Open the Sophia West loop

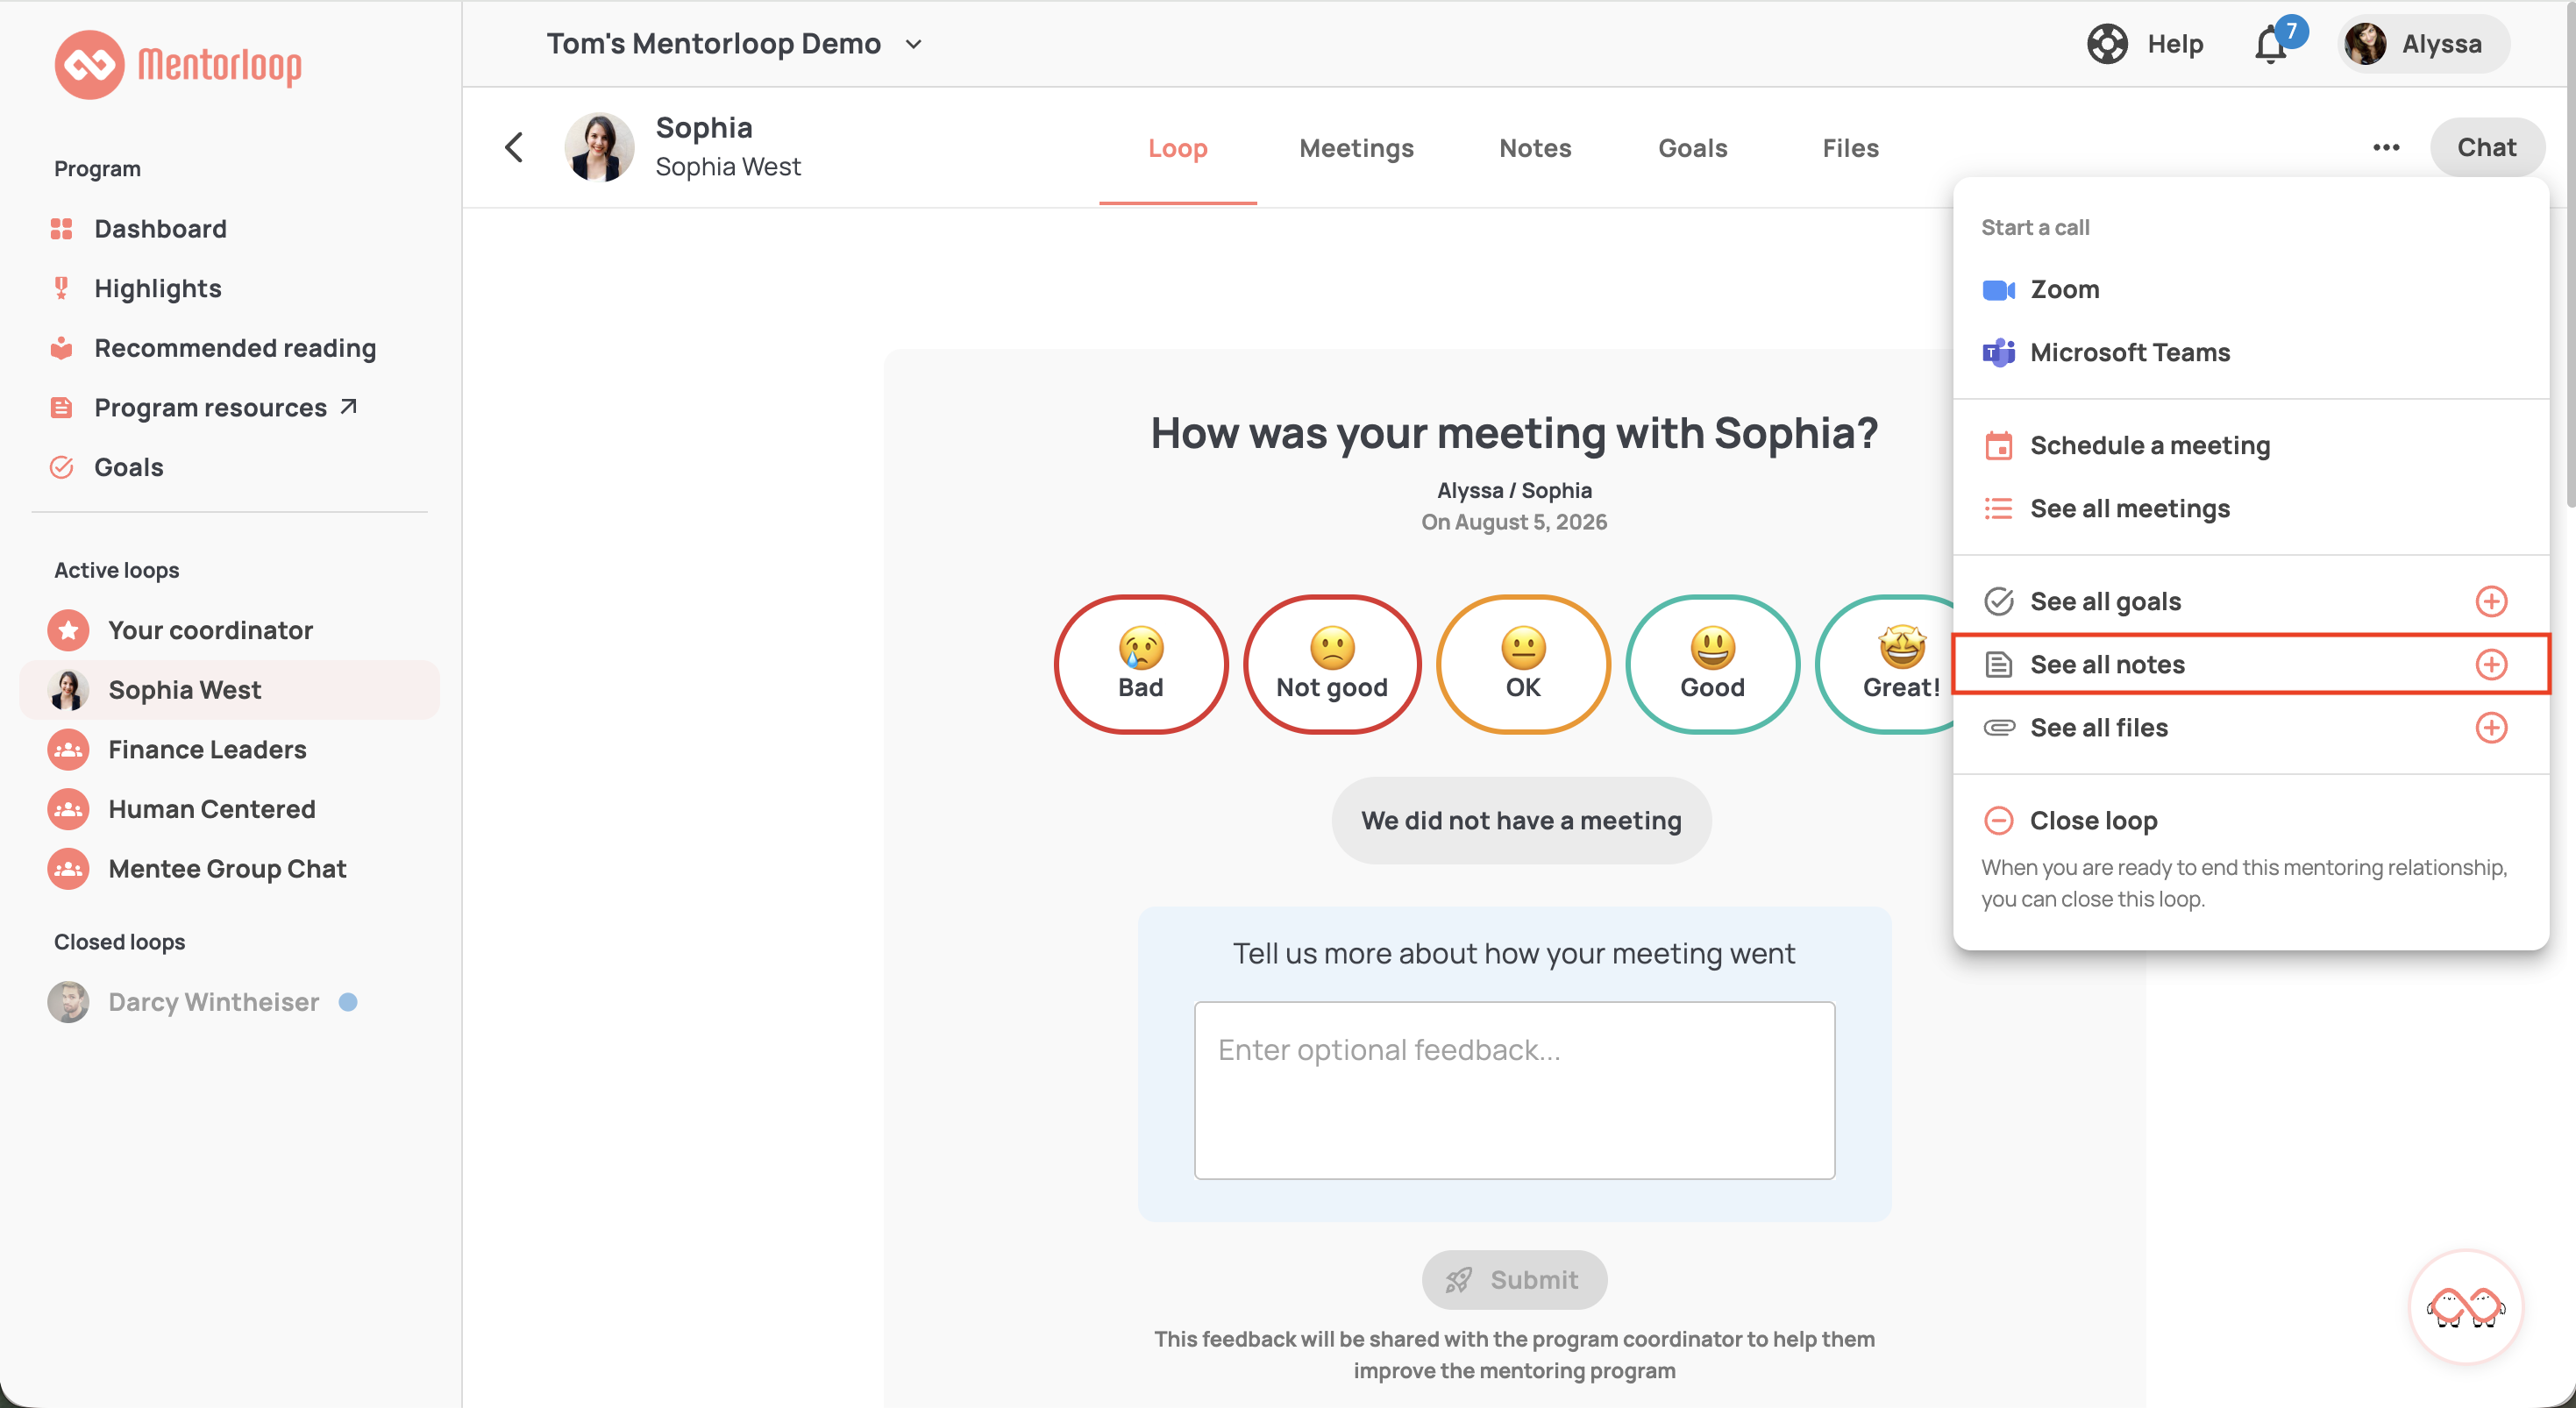pyautogui.click(x=229, y=690)
